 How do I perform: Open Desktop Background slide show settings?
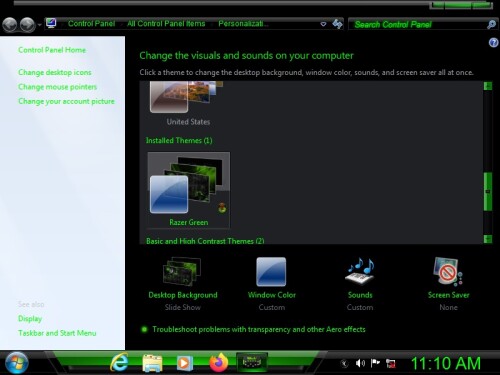[183, 284]
